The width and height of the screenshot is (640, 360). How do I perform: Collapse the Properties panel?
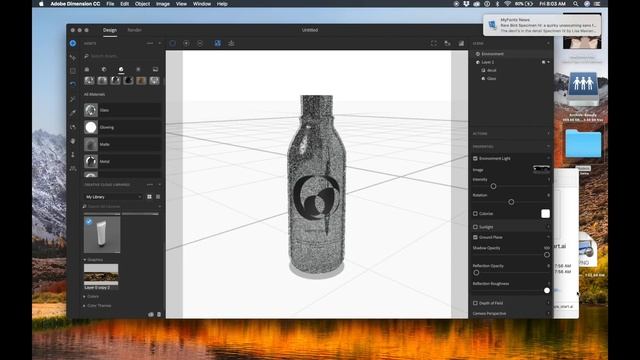[548, 146]
